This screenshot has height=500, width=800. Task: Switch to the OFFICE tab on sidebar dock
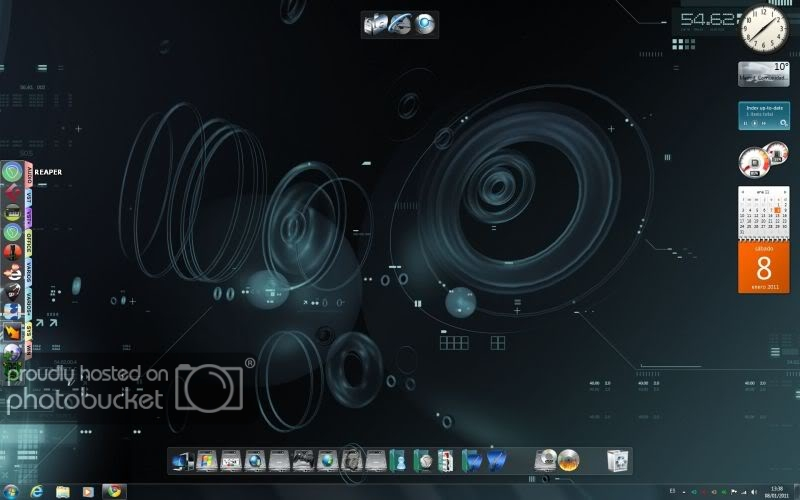29,243
